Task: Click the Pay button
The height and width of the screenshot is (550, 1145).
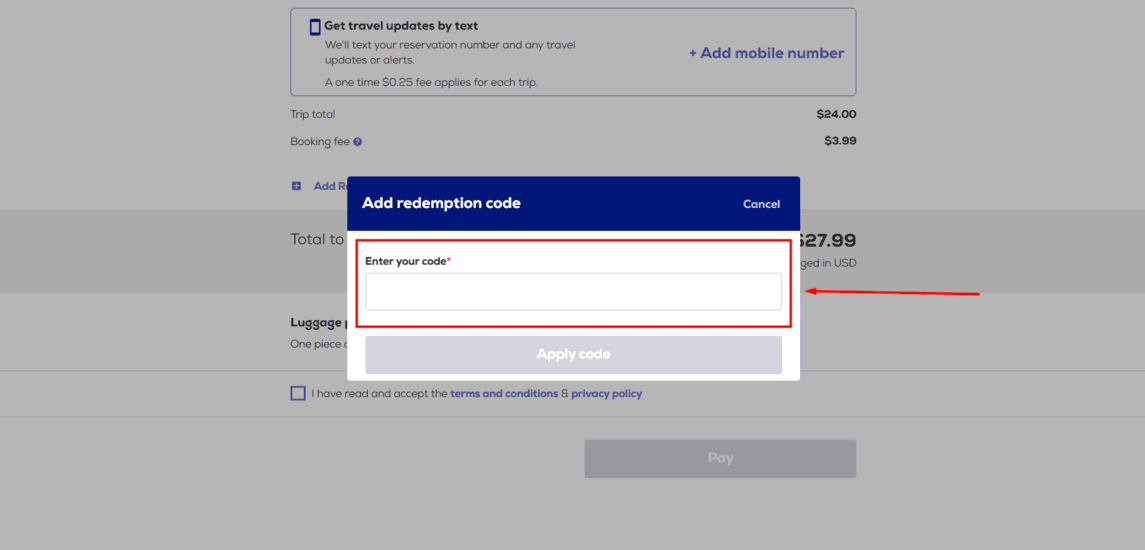Action: coord(720,459)
